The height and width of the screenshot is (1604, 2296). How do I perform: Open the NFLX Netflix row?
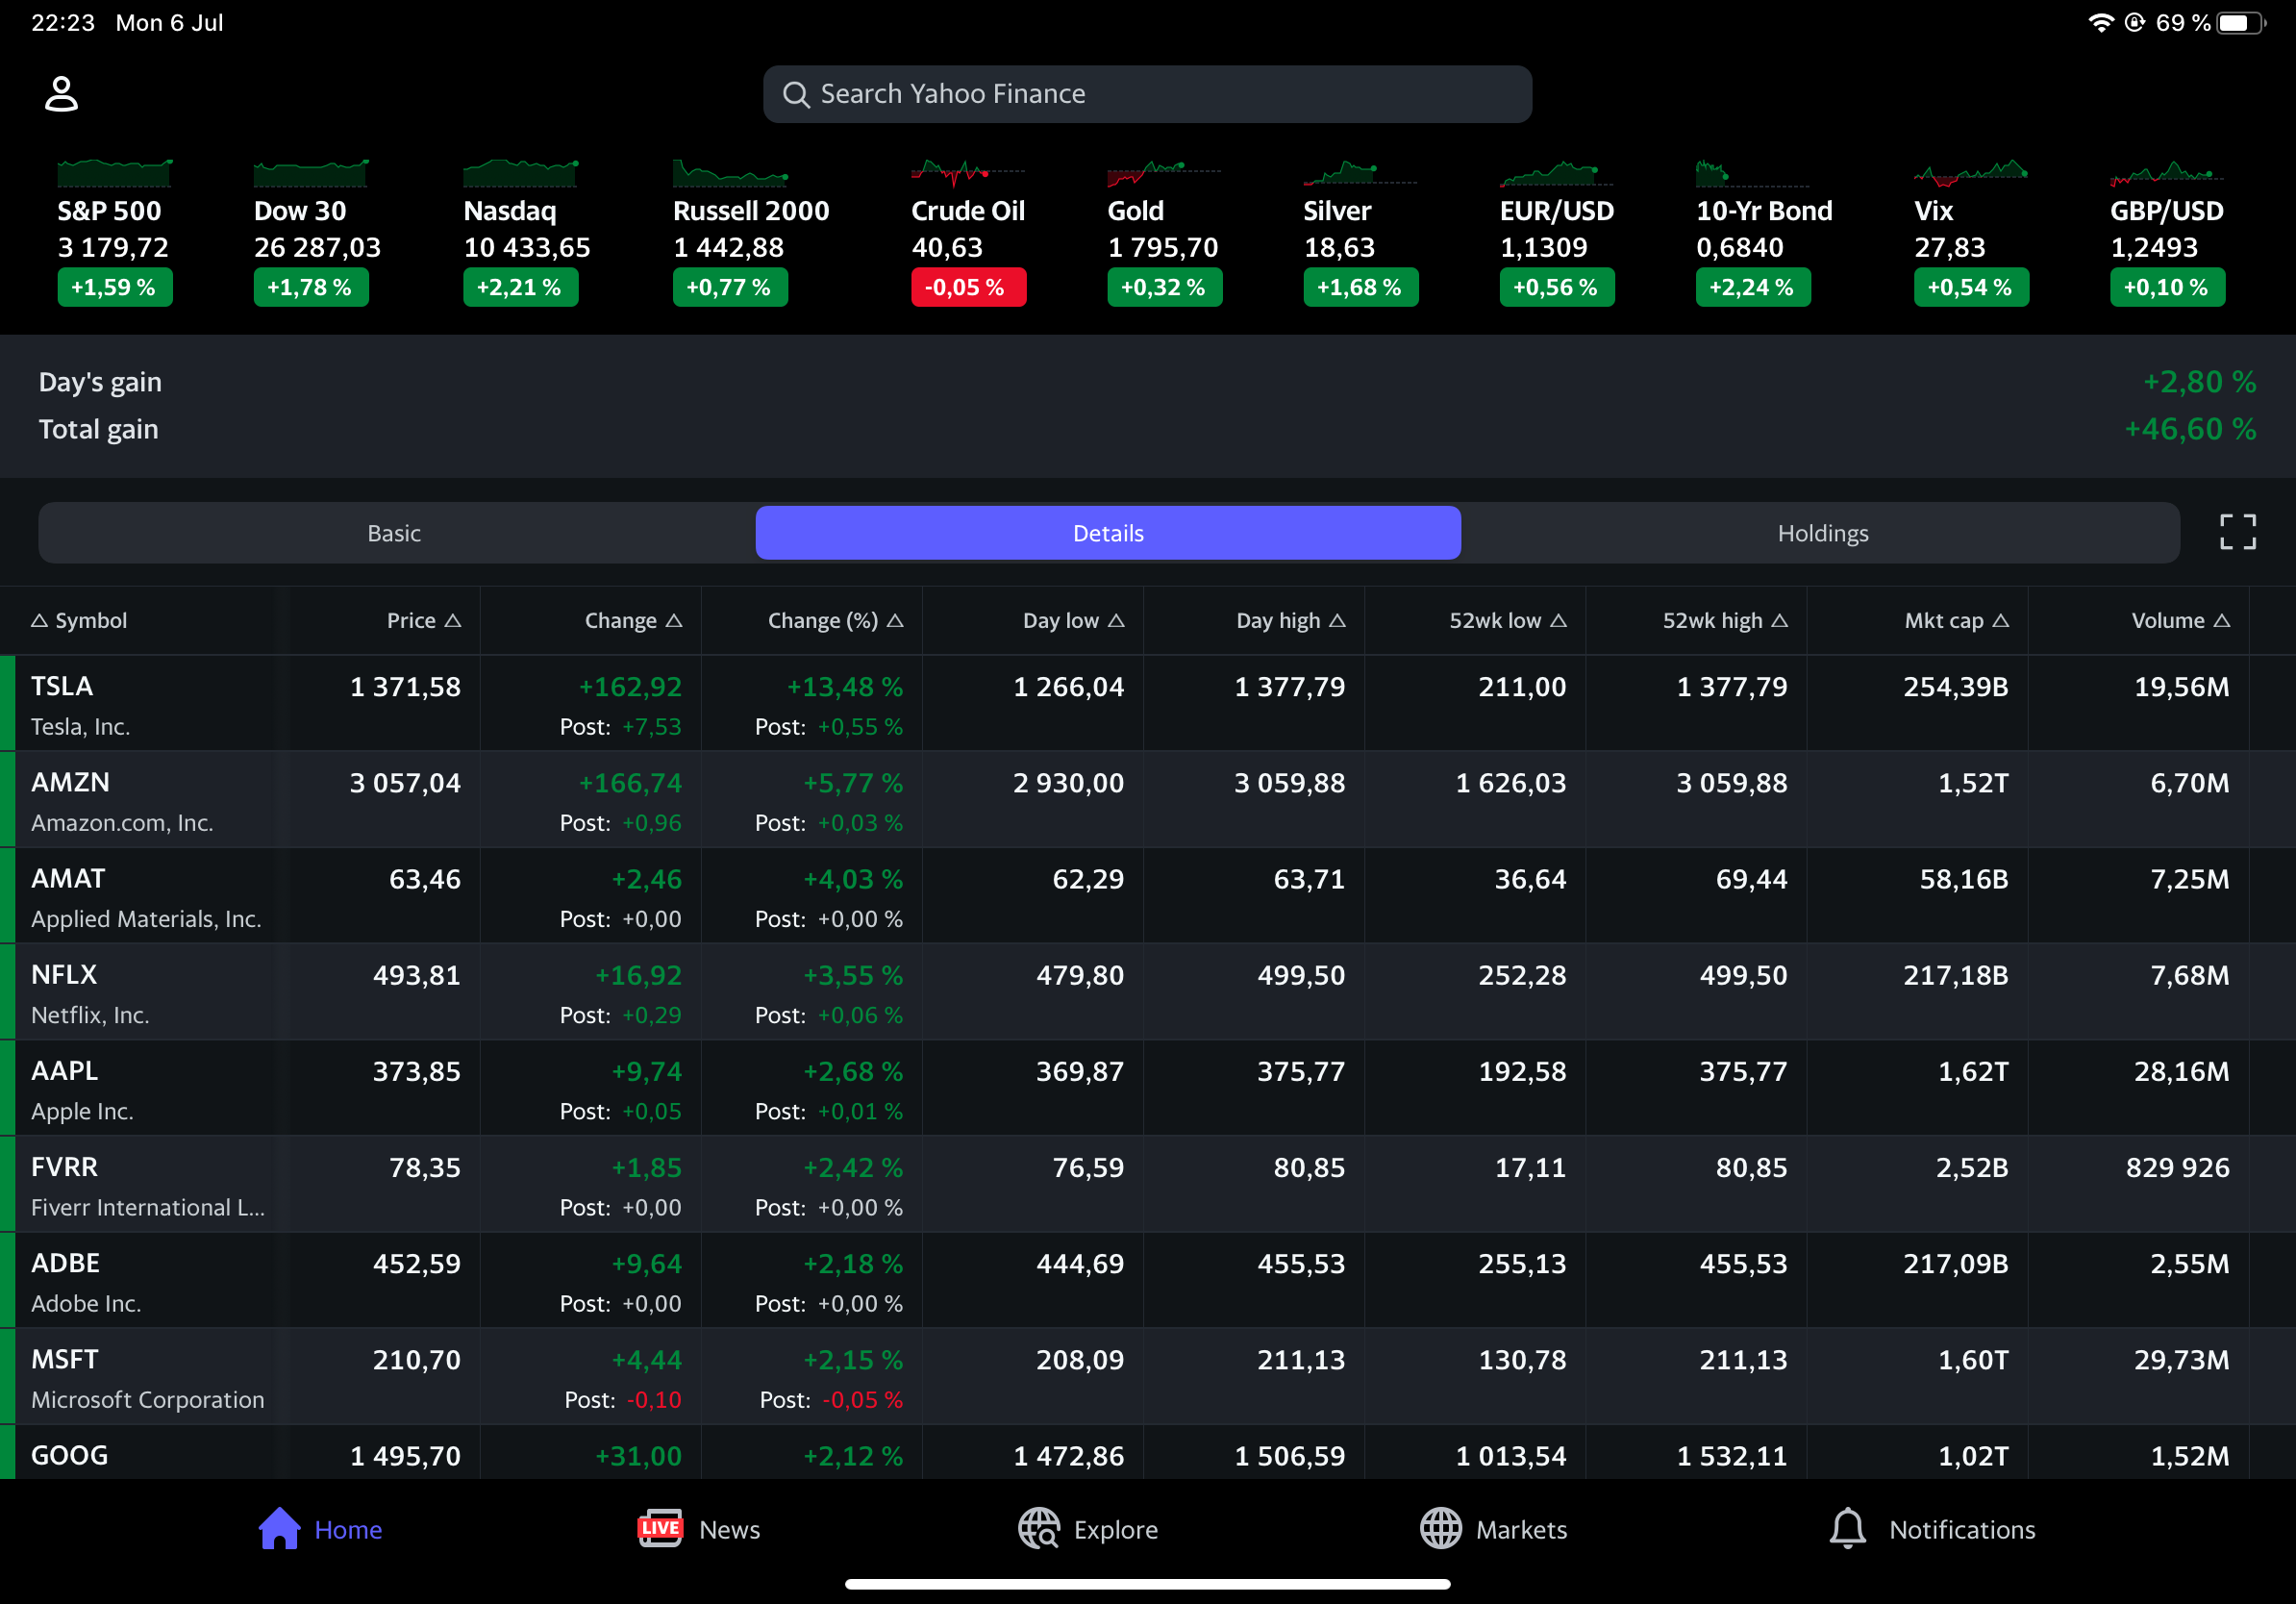(1148, 991)
